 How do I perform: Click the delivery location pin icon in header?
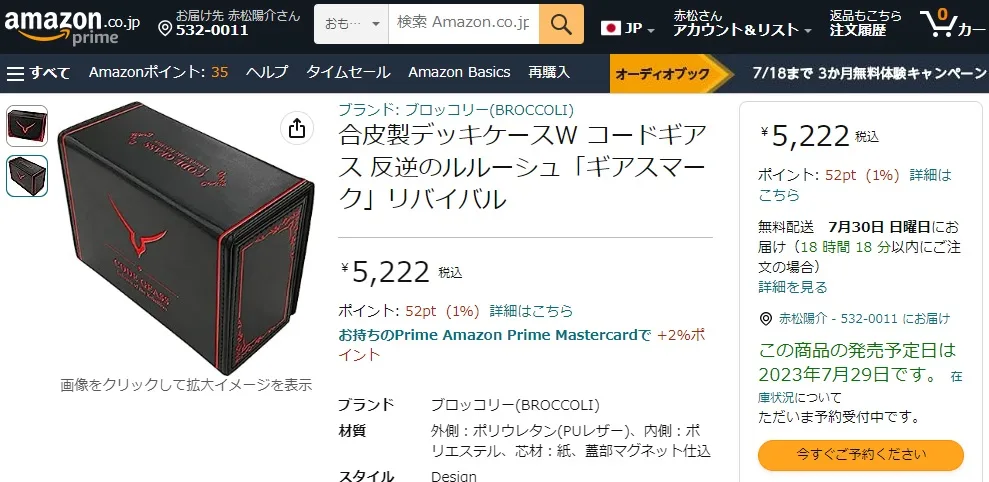coord(165,29)
